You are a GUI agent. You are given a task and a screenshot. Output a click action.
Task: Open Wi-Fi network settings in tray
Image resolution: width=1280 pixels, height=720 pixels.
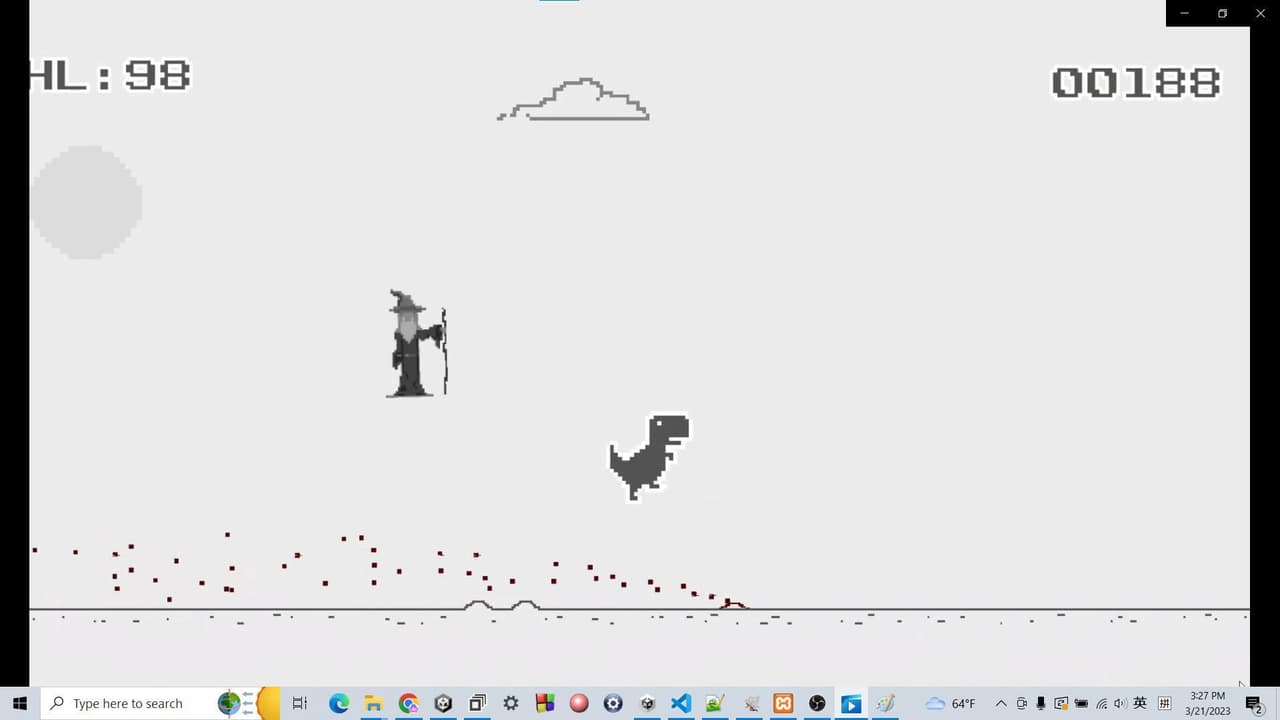tap(1101, 703)
